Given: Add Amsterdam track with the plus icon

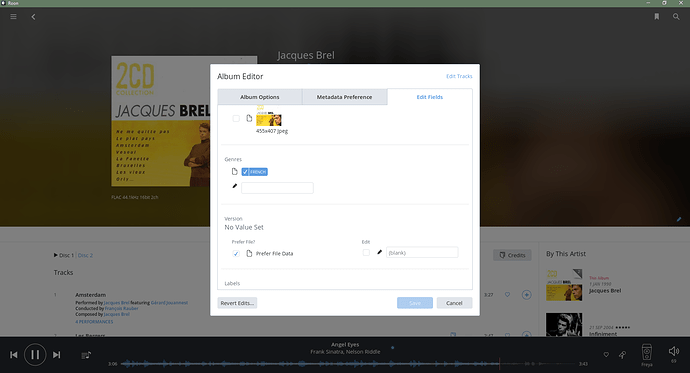Looking at the screenshot, I should point(526,295).
